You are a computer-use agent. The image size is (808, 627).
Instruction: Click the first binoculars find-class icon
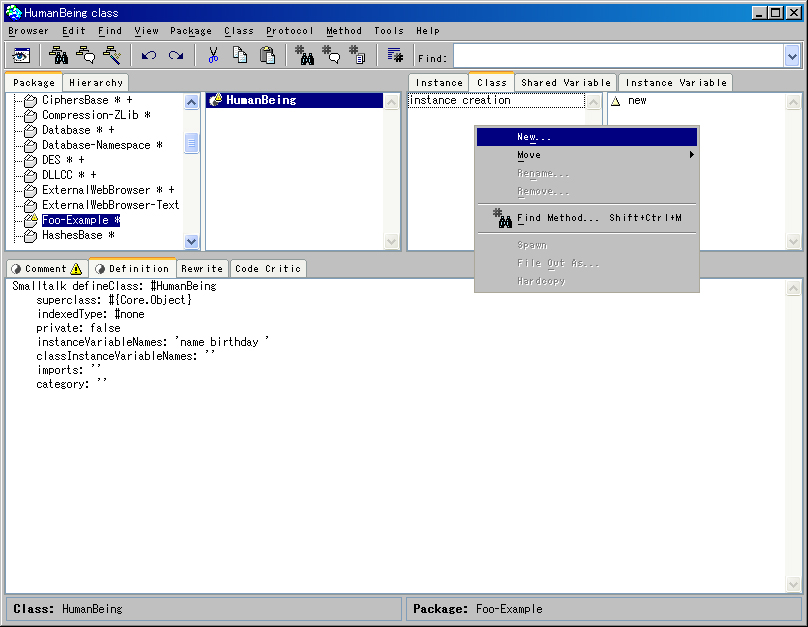[58, 56]
